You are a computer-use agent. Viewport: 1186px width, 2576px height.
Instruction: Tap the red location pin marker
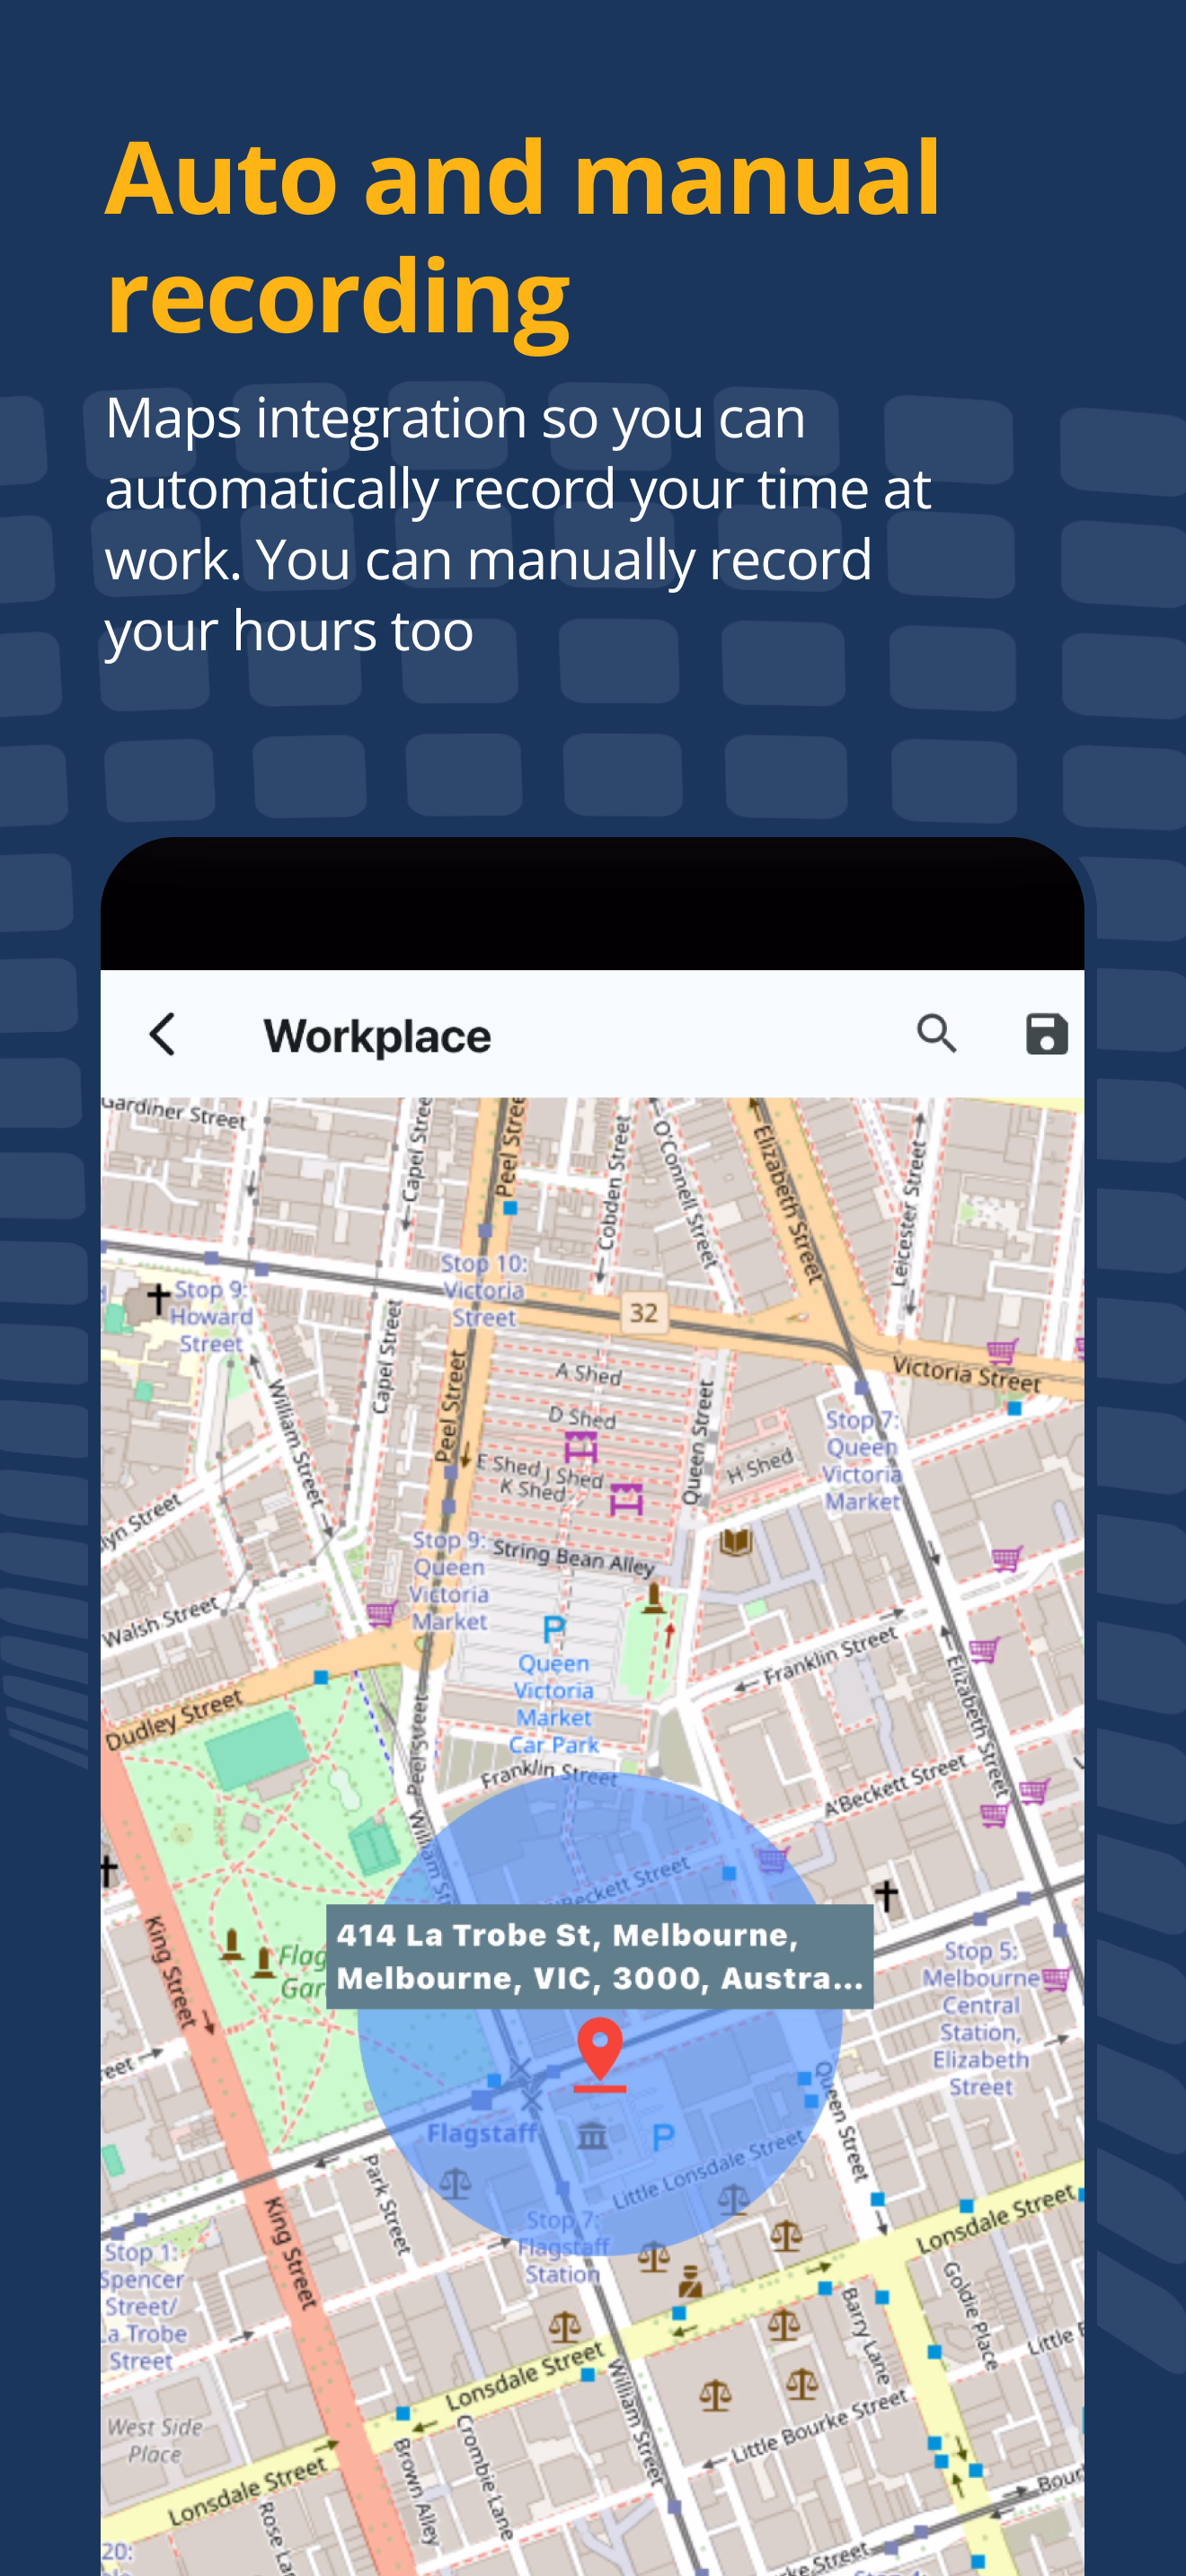600,2054
